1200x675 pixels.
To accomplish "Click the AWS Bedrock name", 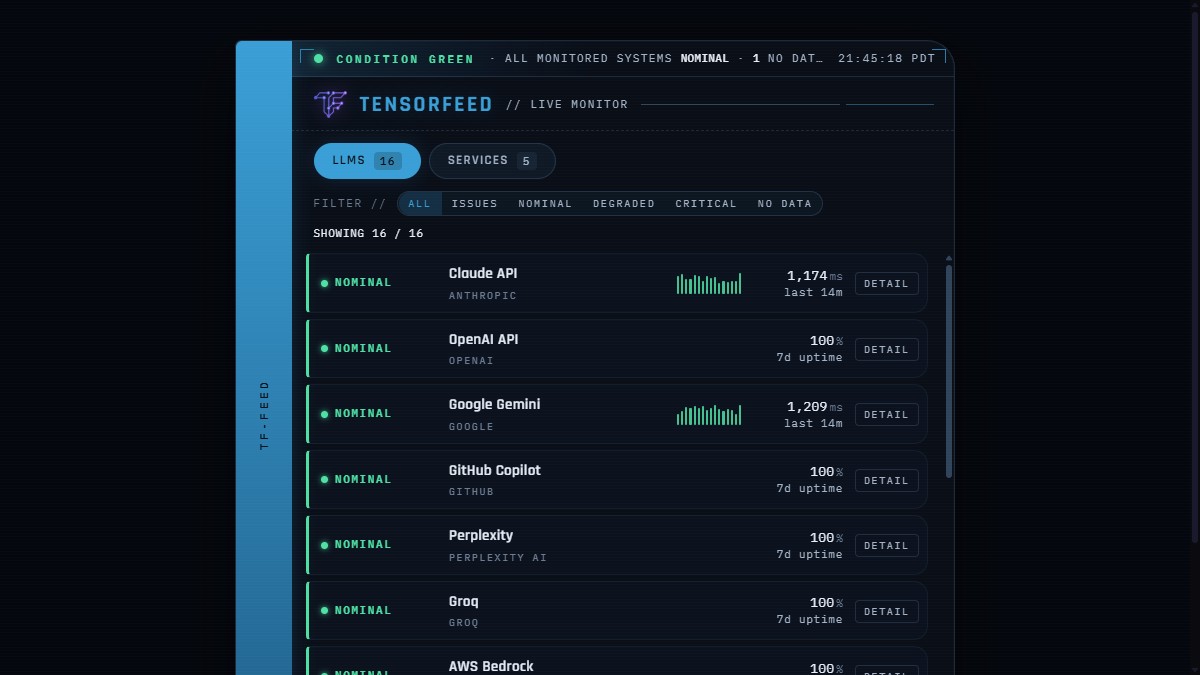I will point(491,667).
